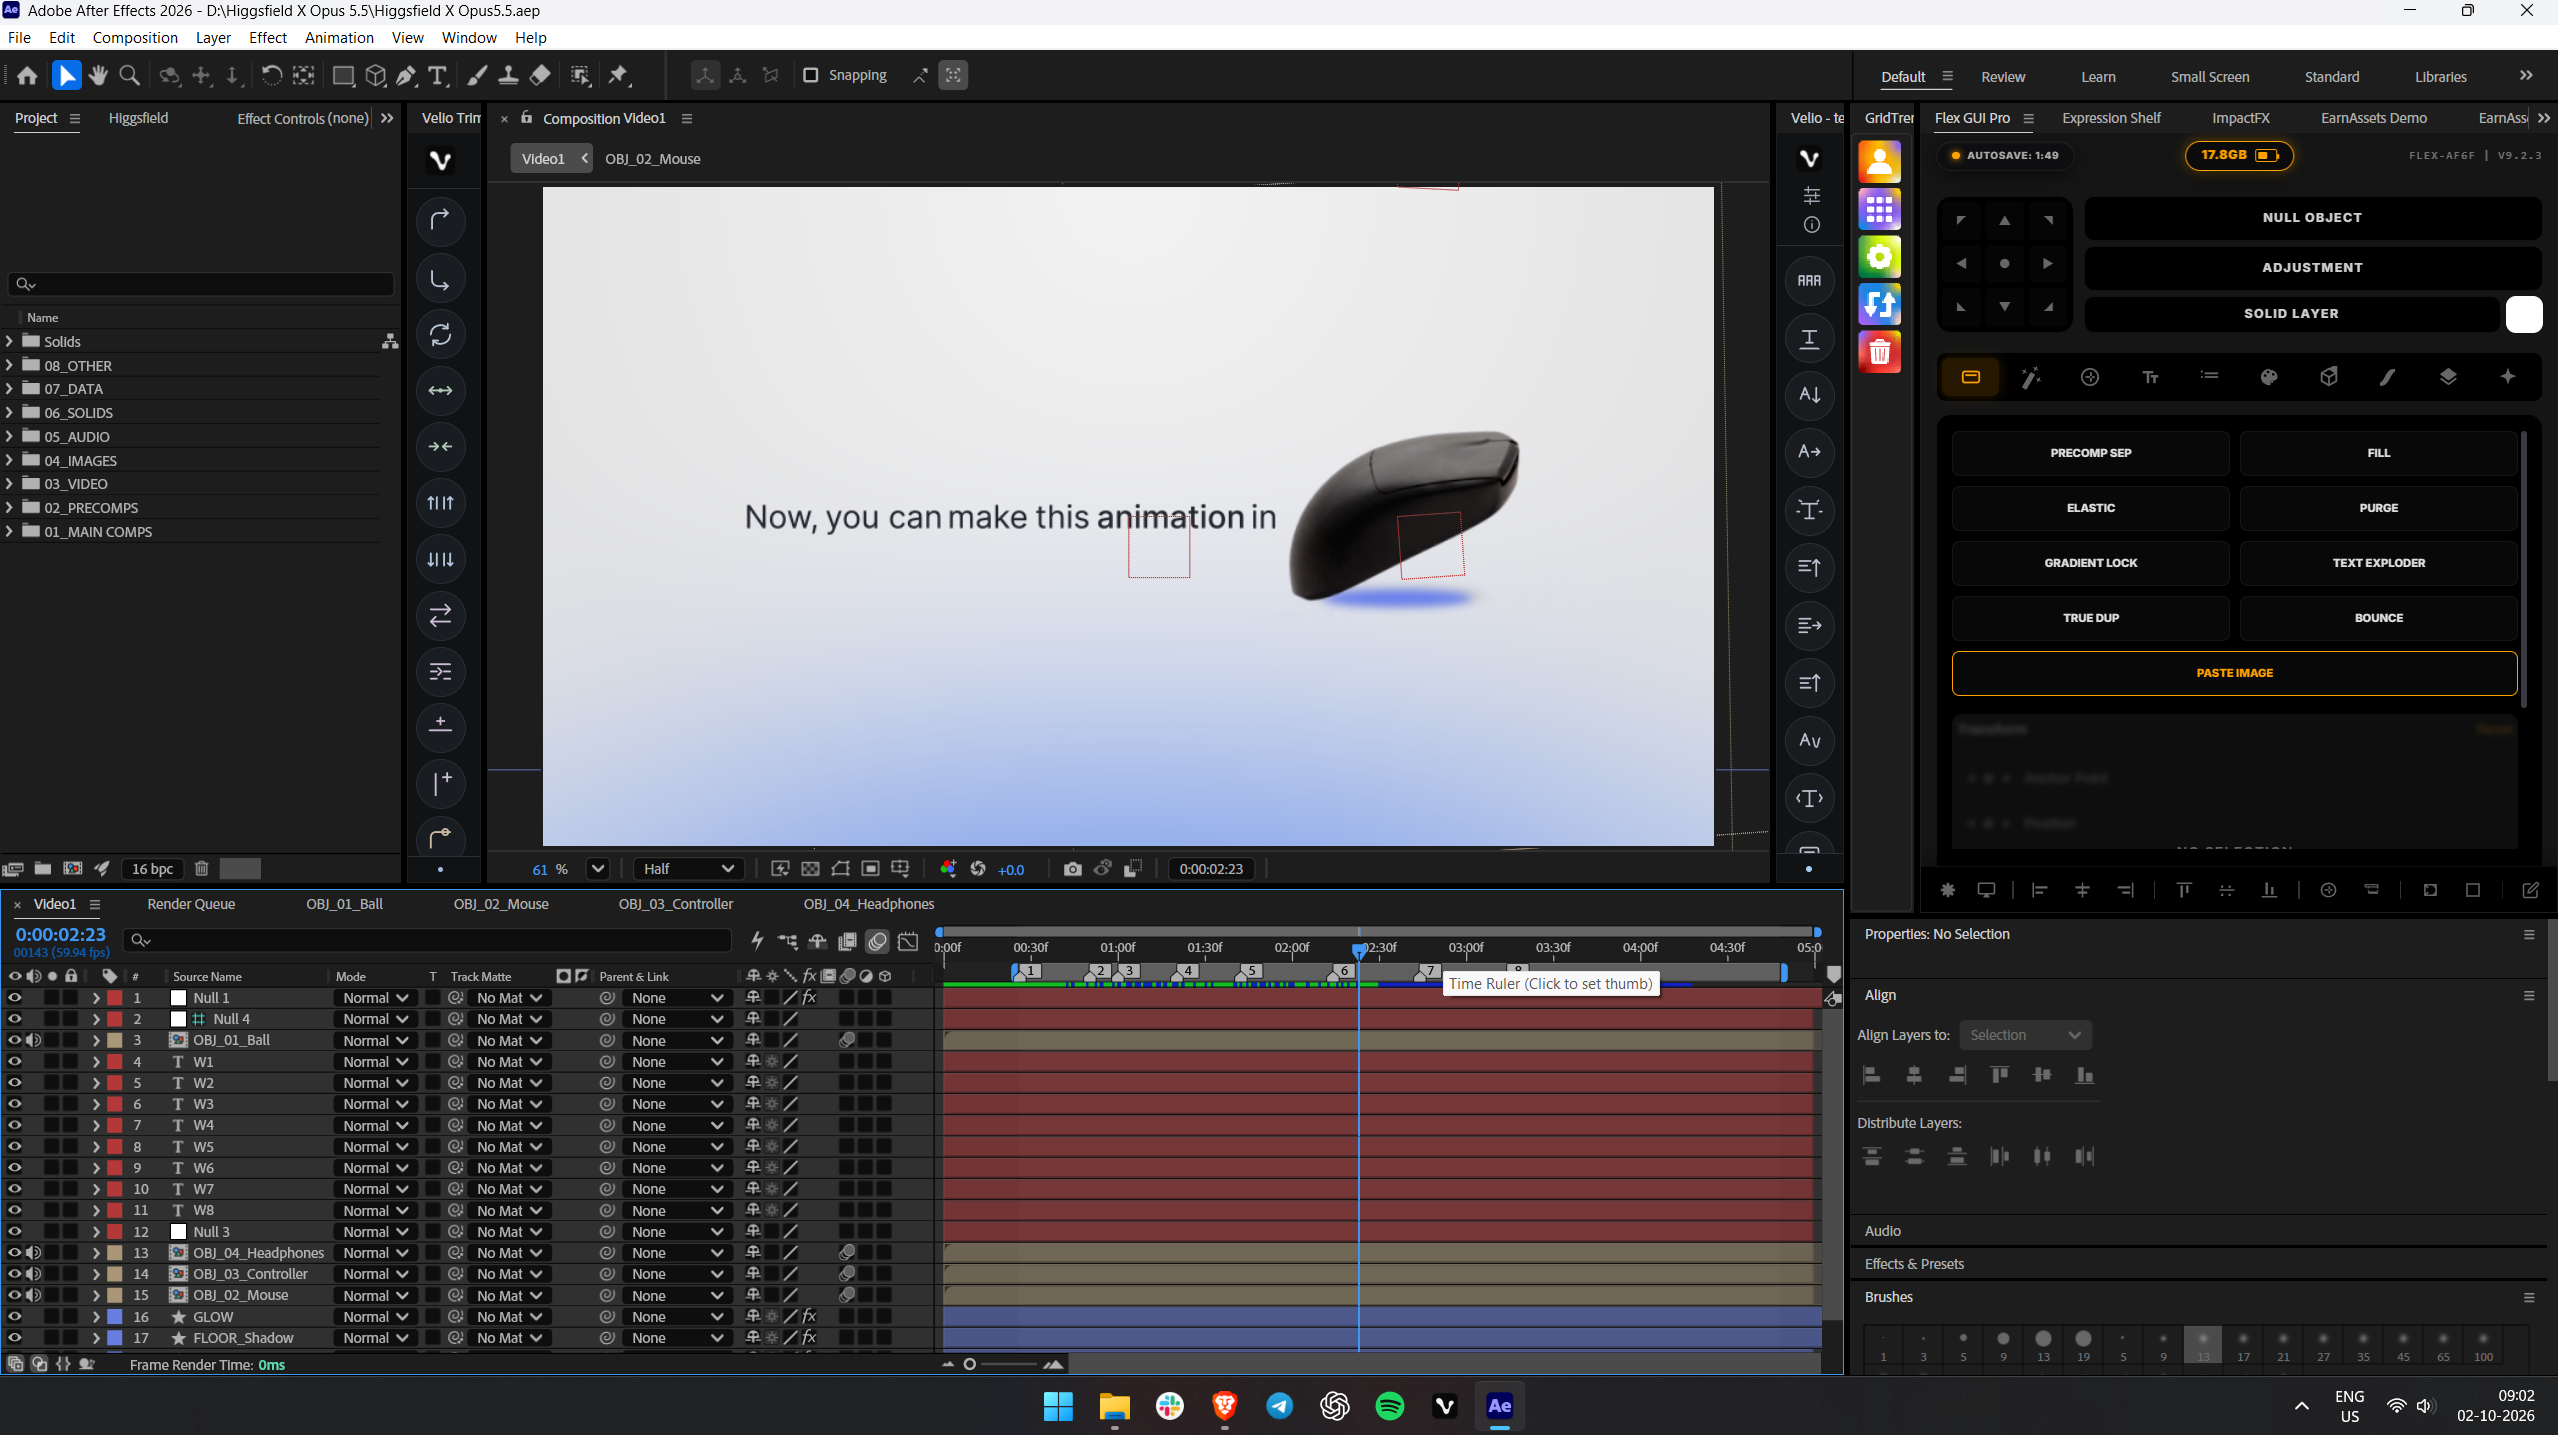Click the purple grid icon in GridTrends panel
This screenshot has height=1435, width=2558.
click(1879, 209)
